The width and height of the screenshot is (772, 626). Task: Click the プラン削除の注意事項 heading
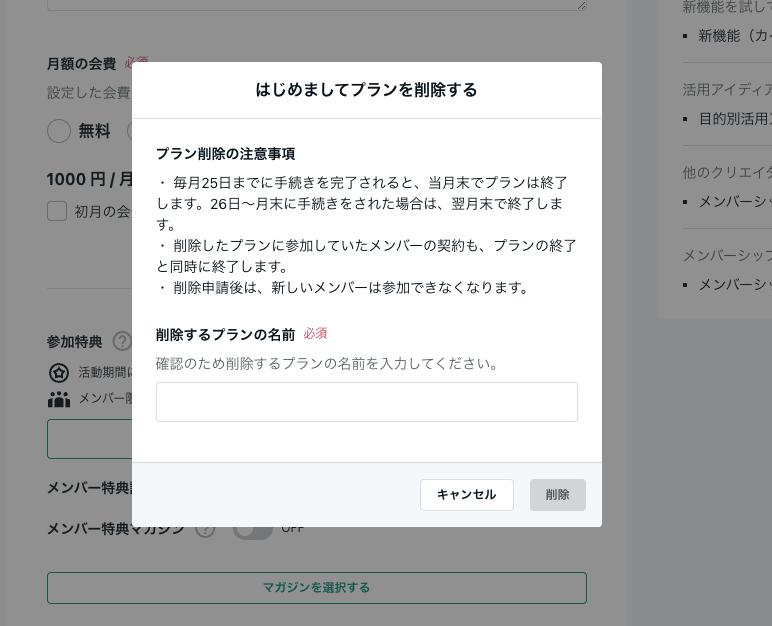225,154
